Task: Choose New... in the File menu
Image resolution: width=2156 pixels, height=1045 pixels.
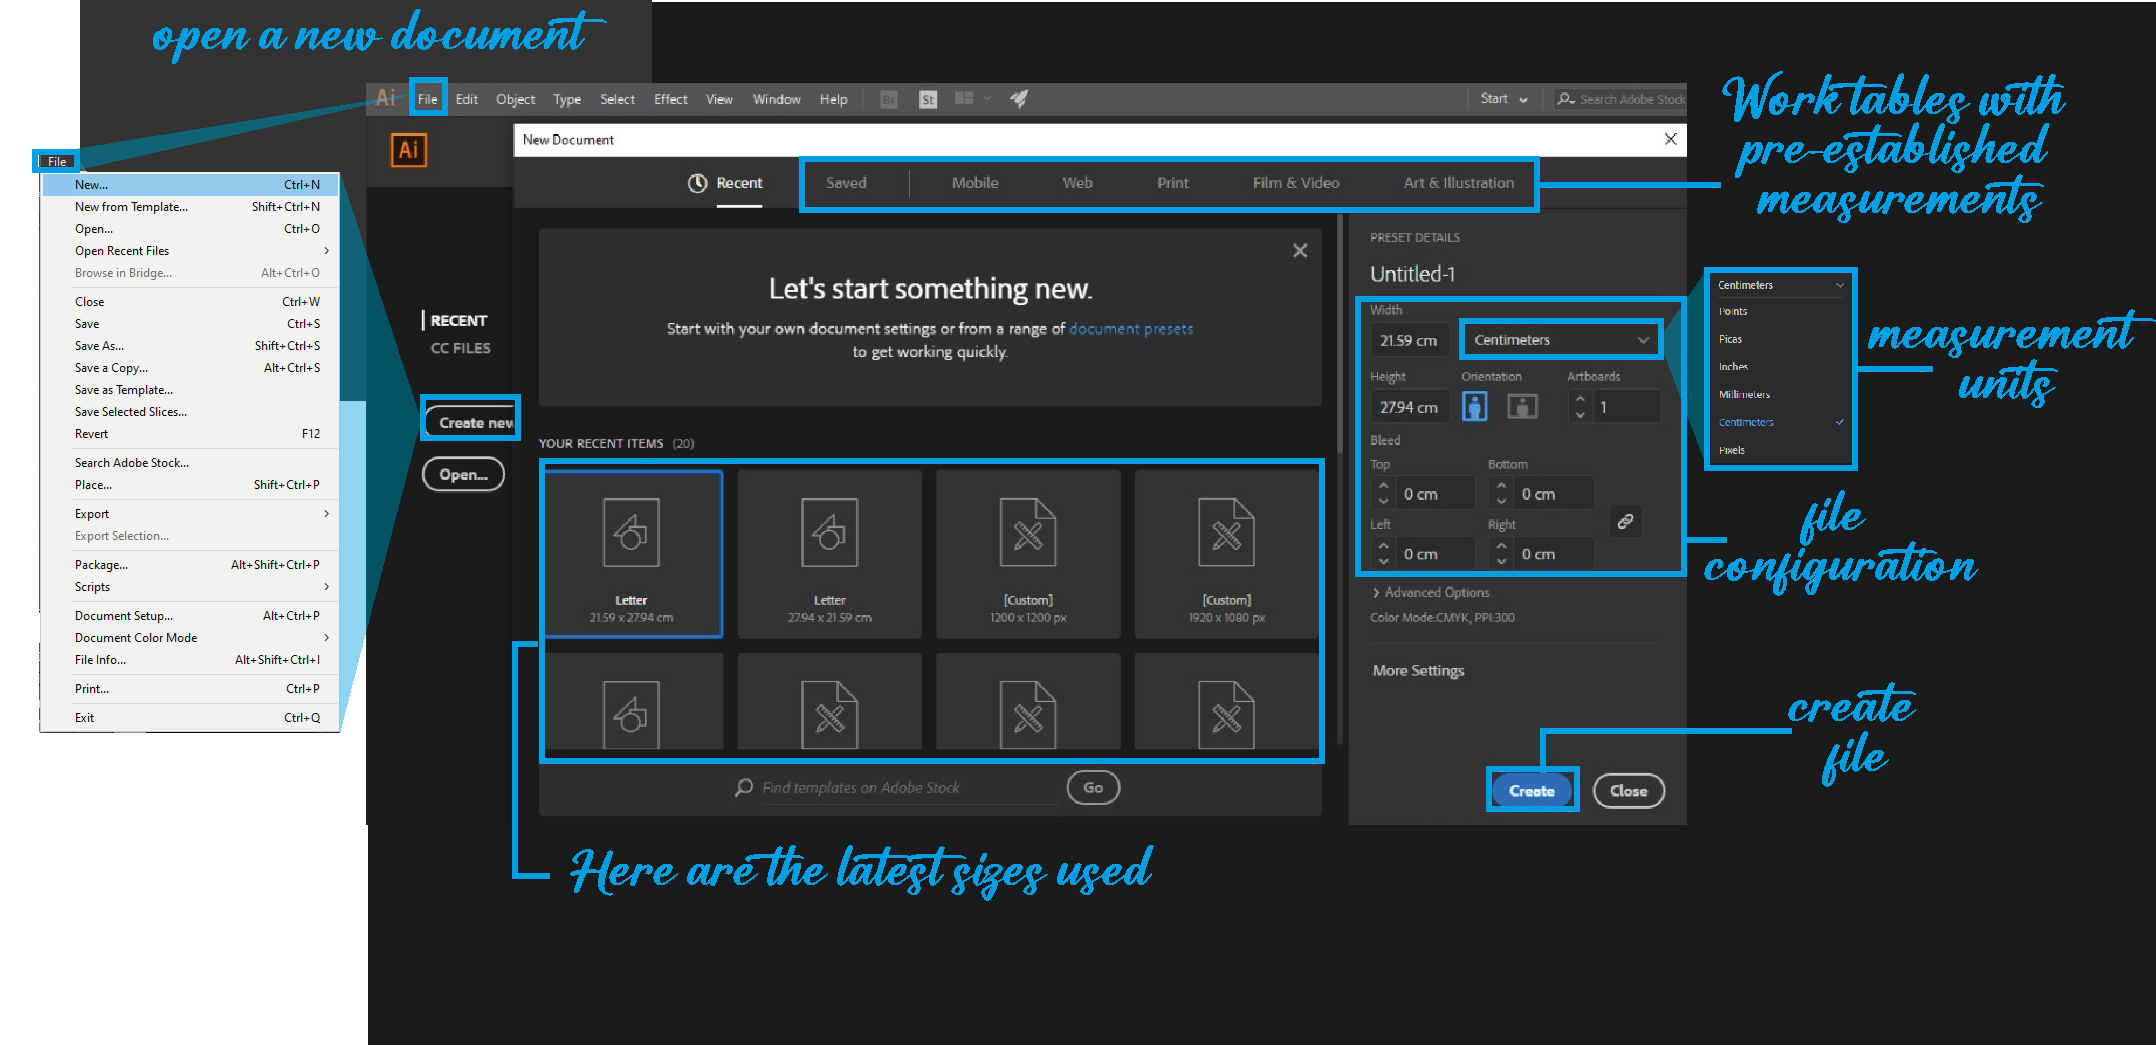Action: coord(190,185)
